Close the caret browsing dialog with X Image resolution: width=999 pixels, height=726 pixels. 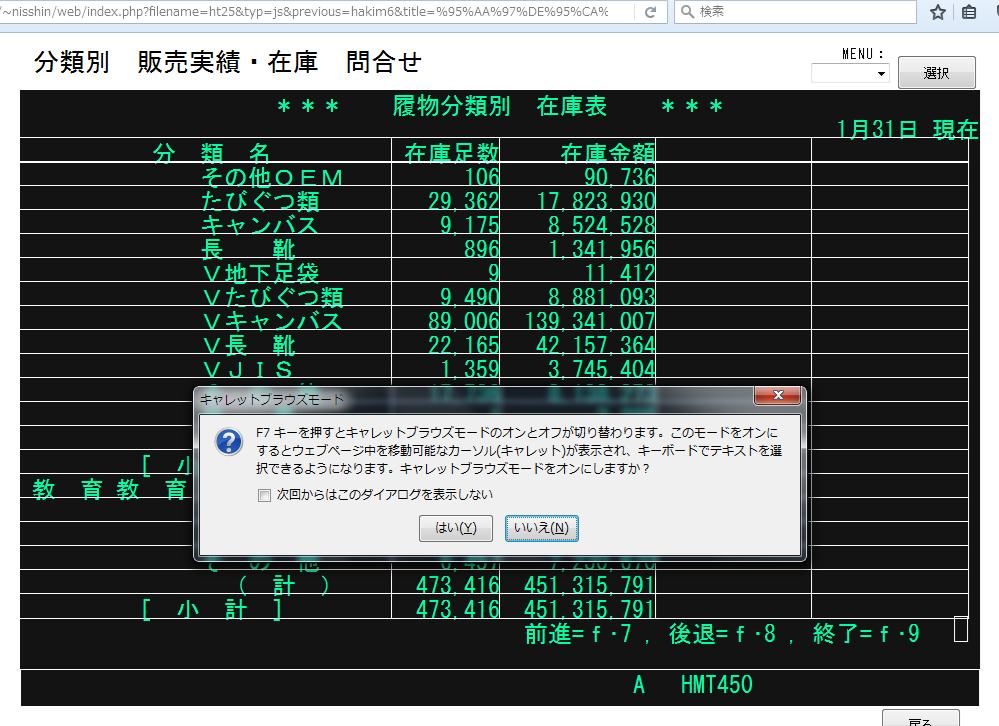[x=777, y=398]
